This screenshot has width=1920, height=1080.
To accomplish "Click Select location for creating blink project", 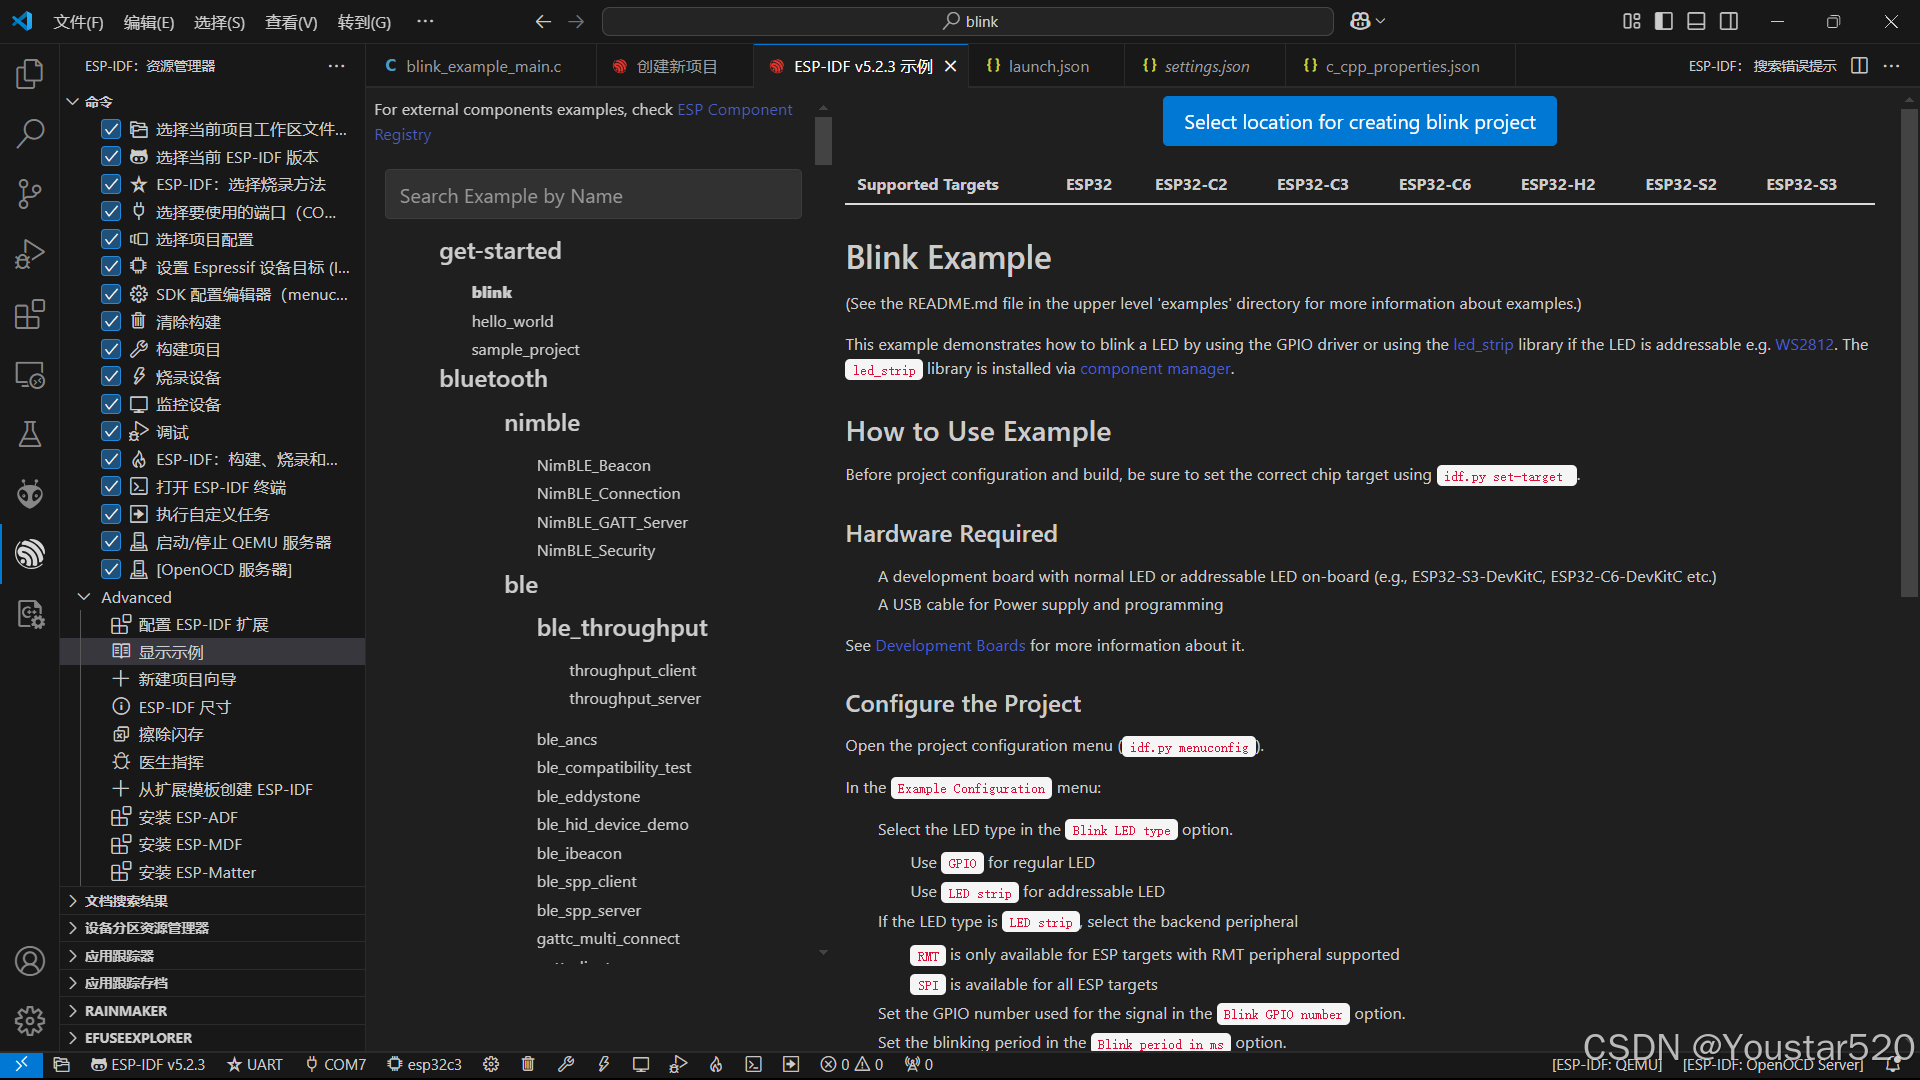I will pos(1359,121).
